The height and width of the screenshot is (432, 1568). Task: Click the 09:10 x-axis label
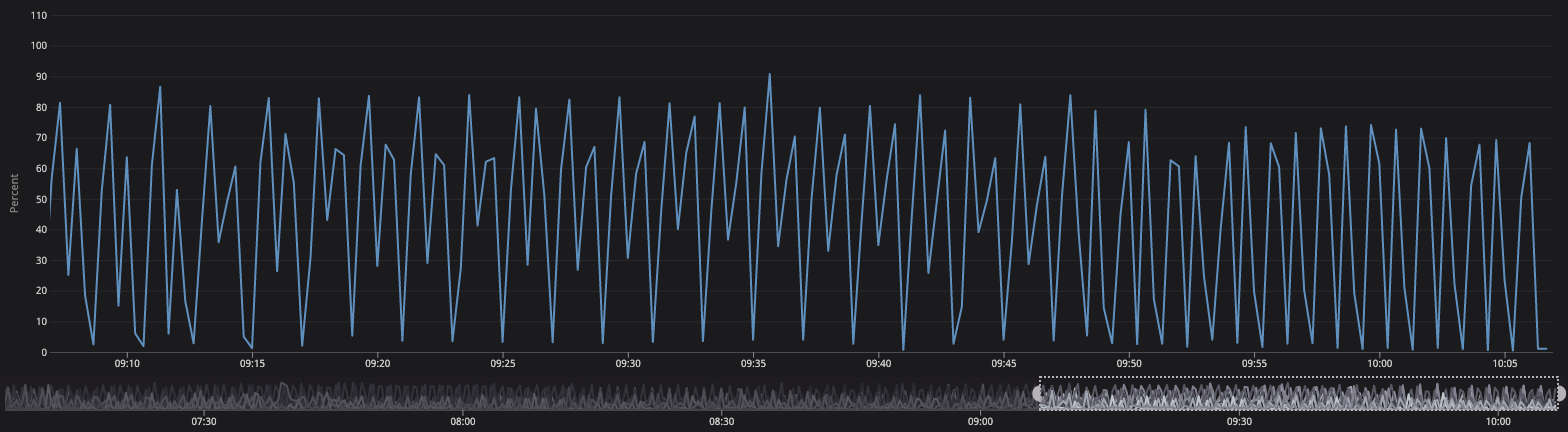tap(127, 364)
